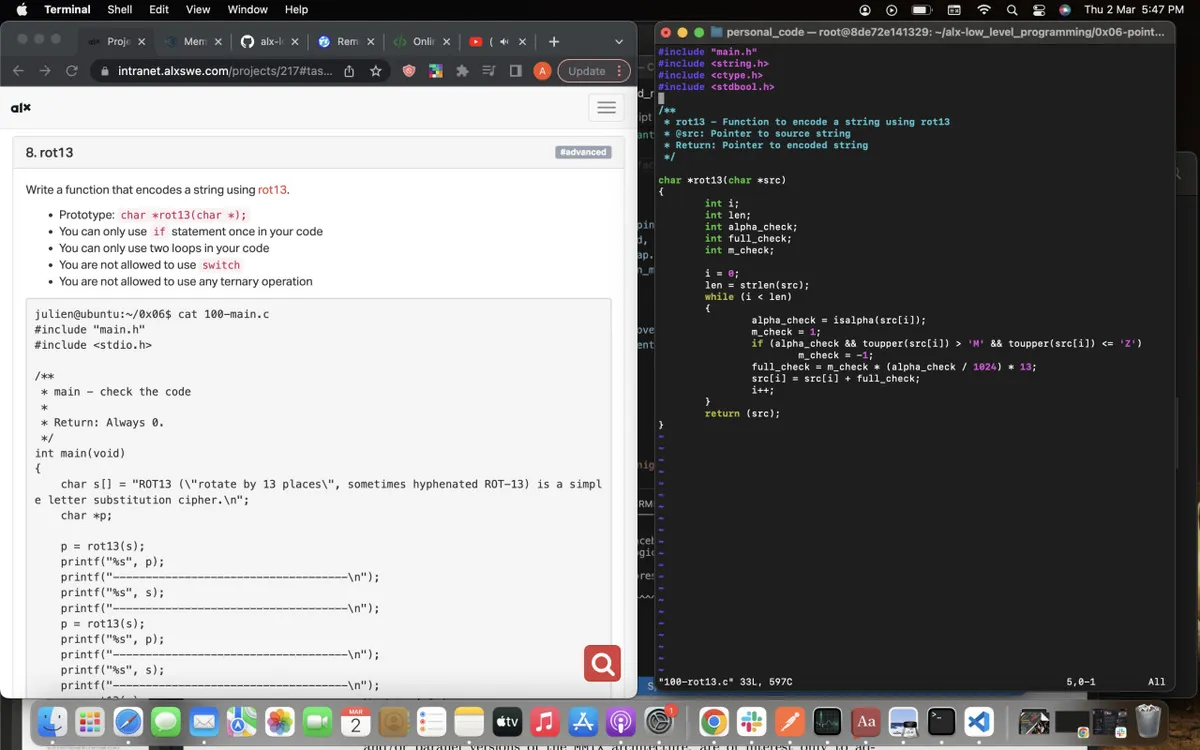Reload the intranet page
The height and width of the screenshot is (750, 1200).
coord(71,71)
